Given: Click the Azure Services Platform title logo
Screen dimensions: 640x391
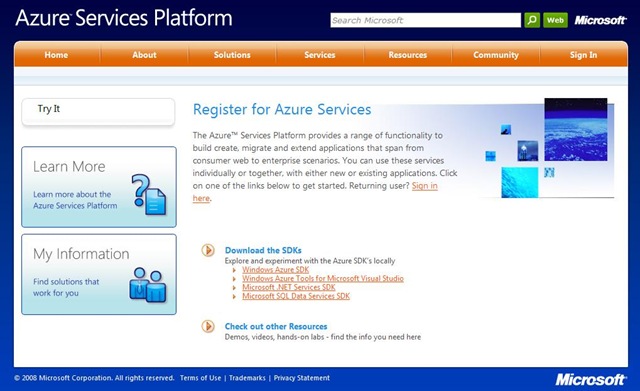Looking at the screenshot, I should (x=124, y=18).
